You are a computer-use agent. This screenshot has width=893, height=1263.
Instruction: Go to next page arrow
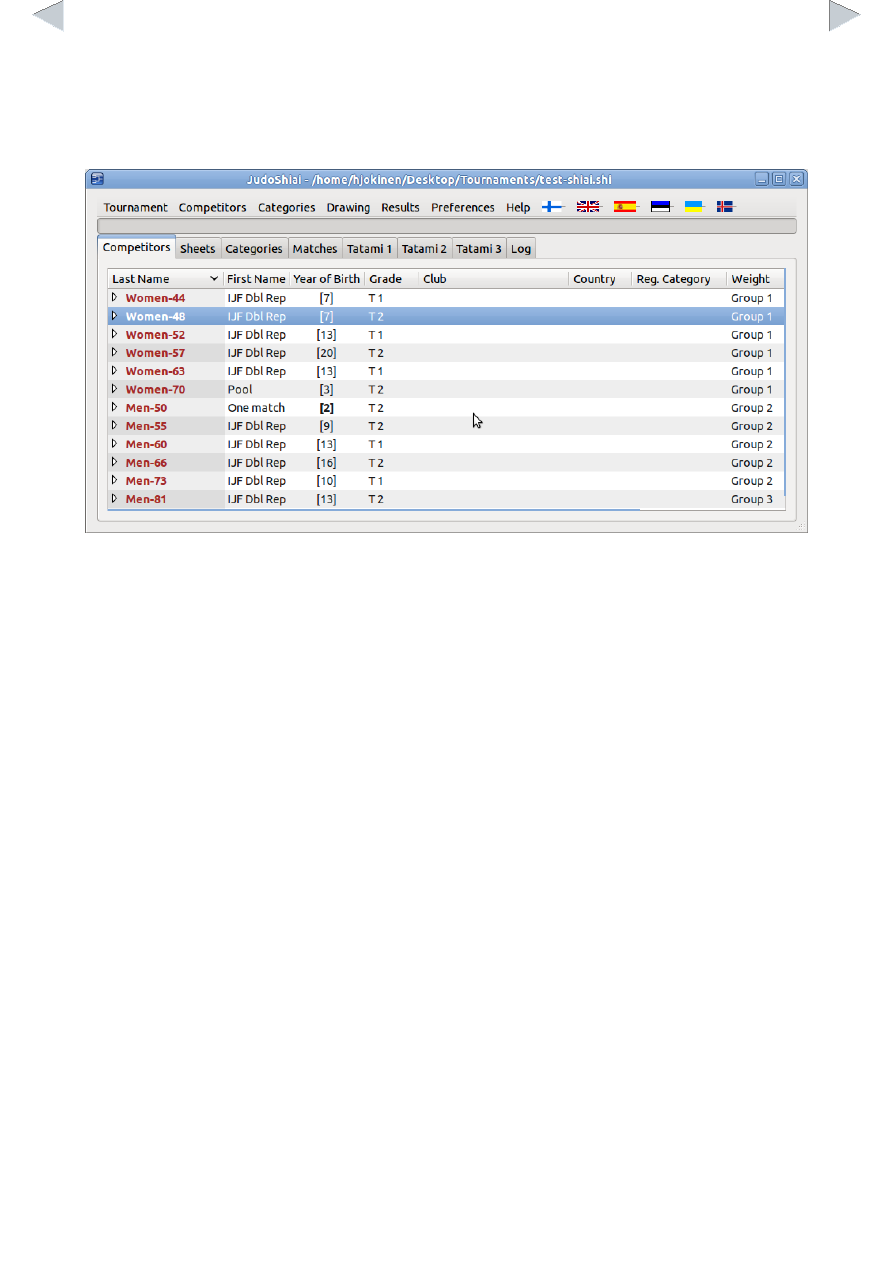pos(845,15)
